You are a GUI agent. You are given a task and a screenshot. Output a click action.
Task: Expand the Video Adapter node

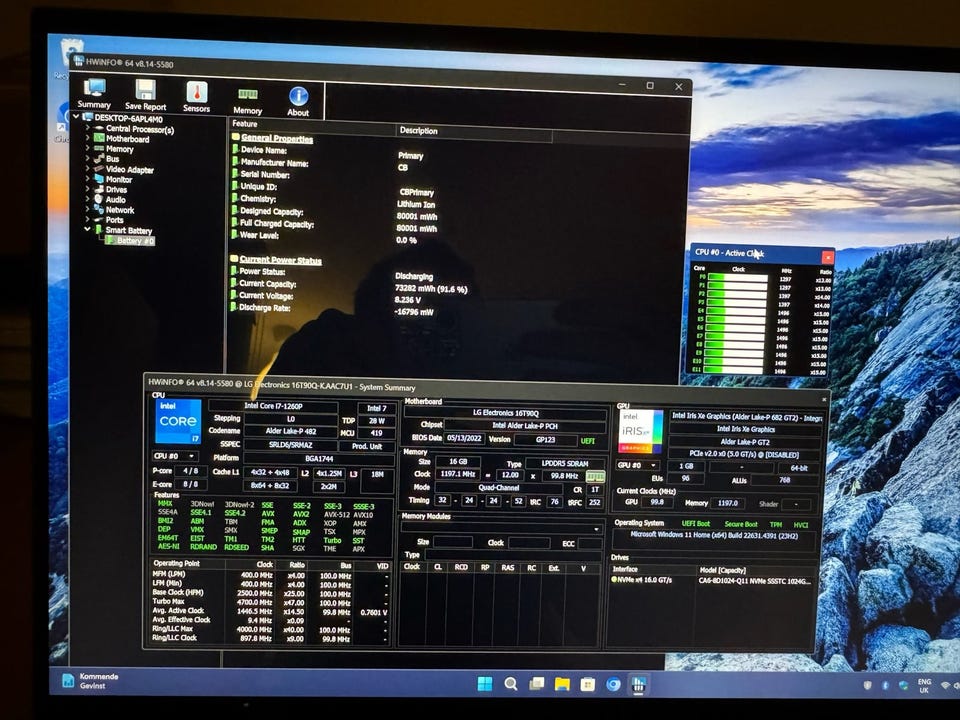pyautogui.click(x=88, y=169)
